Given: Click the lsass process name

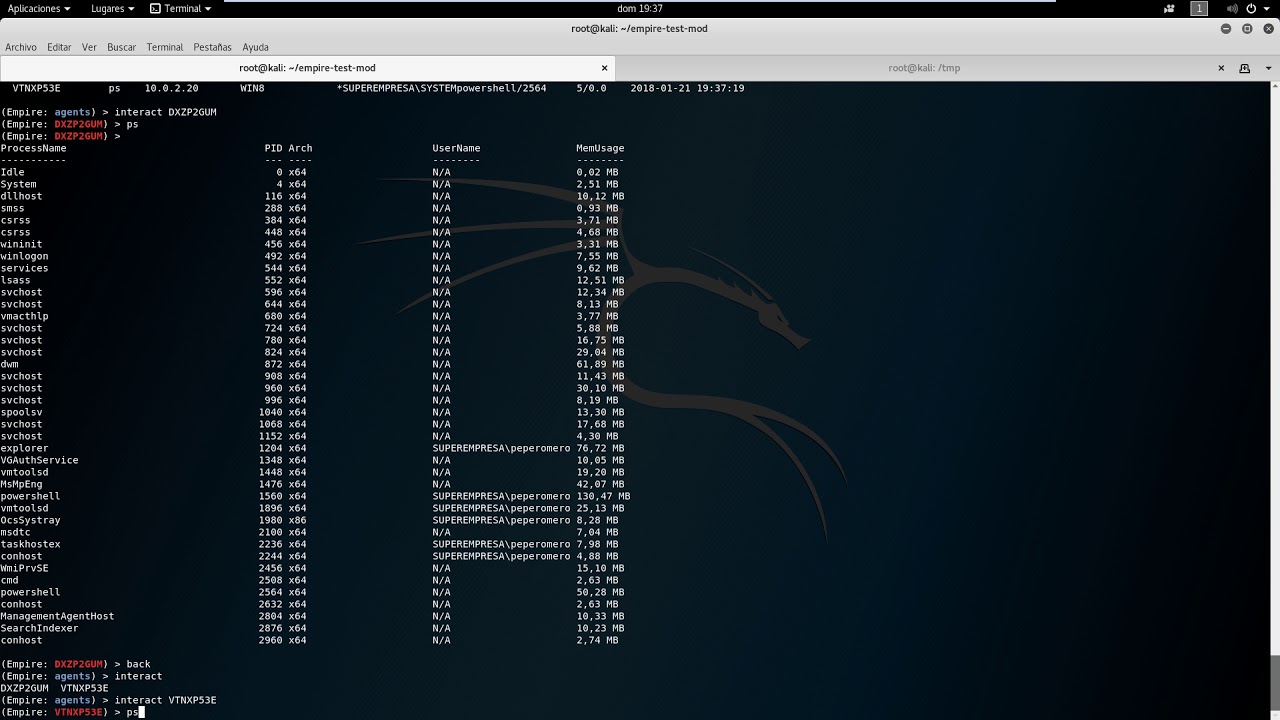Looking at the screenshot, I should pos(15,280).
